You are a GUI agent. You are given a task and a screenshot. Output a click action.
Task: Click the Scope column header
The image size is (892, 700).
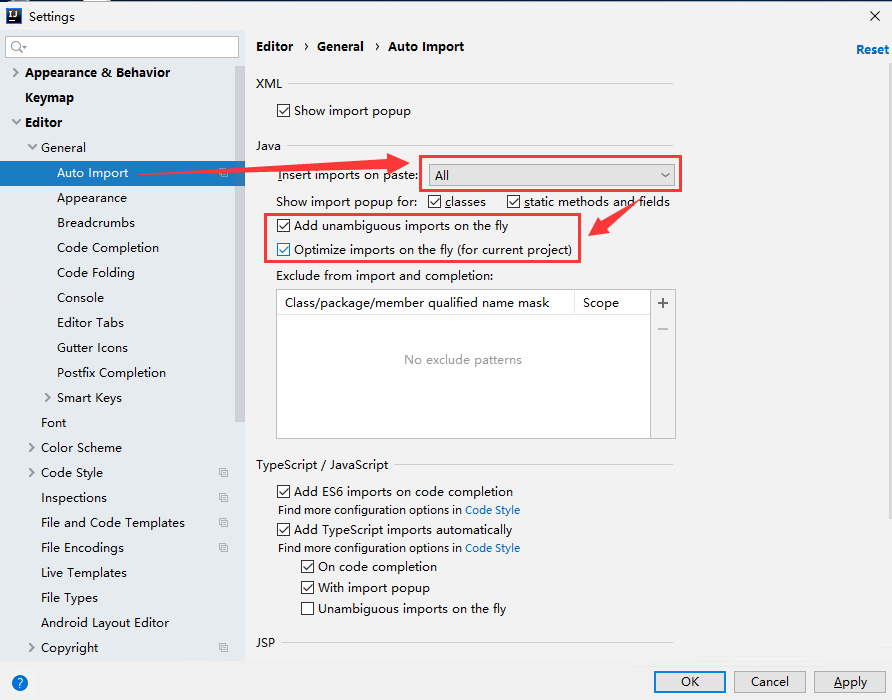(x=601, y=303)
